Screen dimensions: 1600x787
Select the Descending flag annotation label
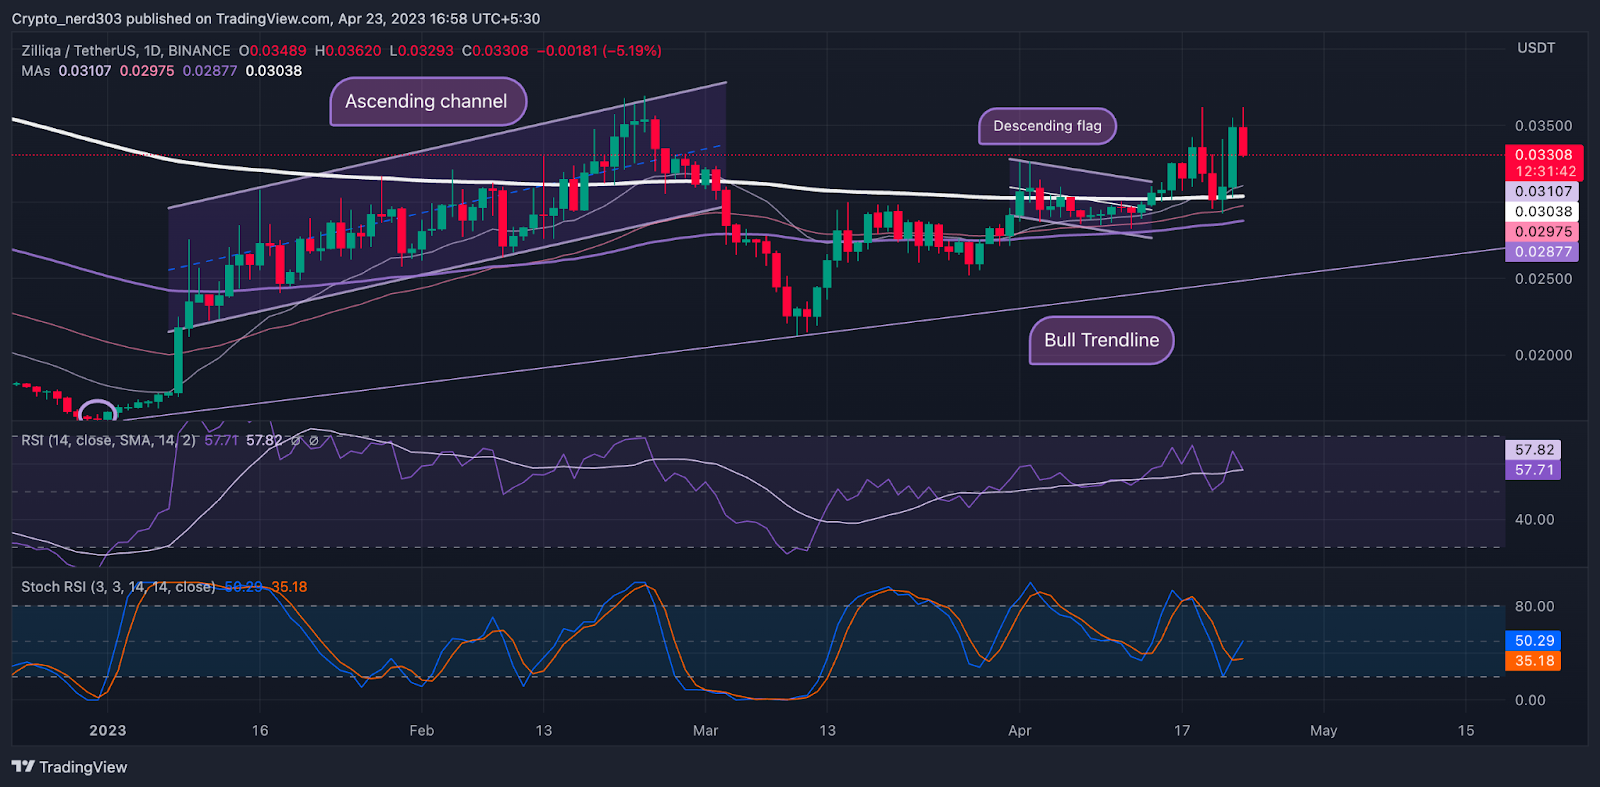[x=1047, y=126]
